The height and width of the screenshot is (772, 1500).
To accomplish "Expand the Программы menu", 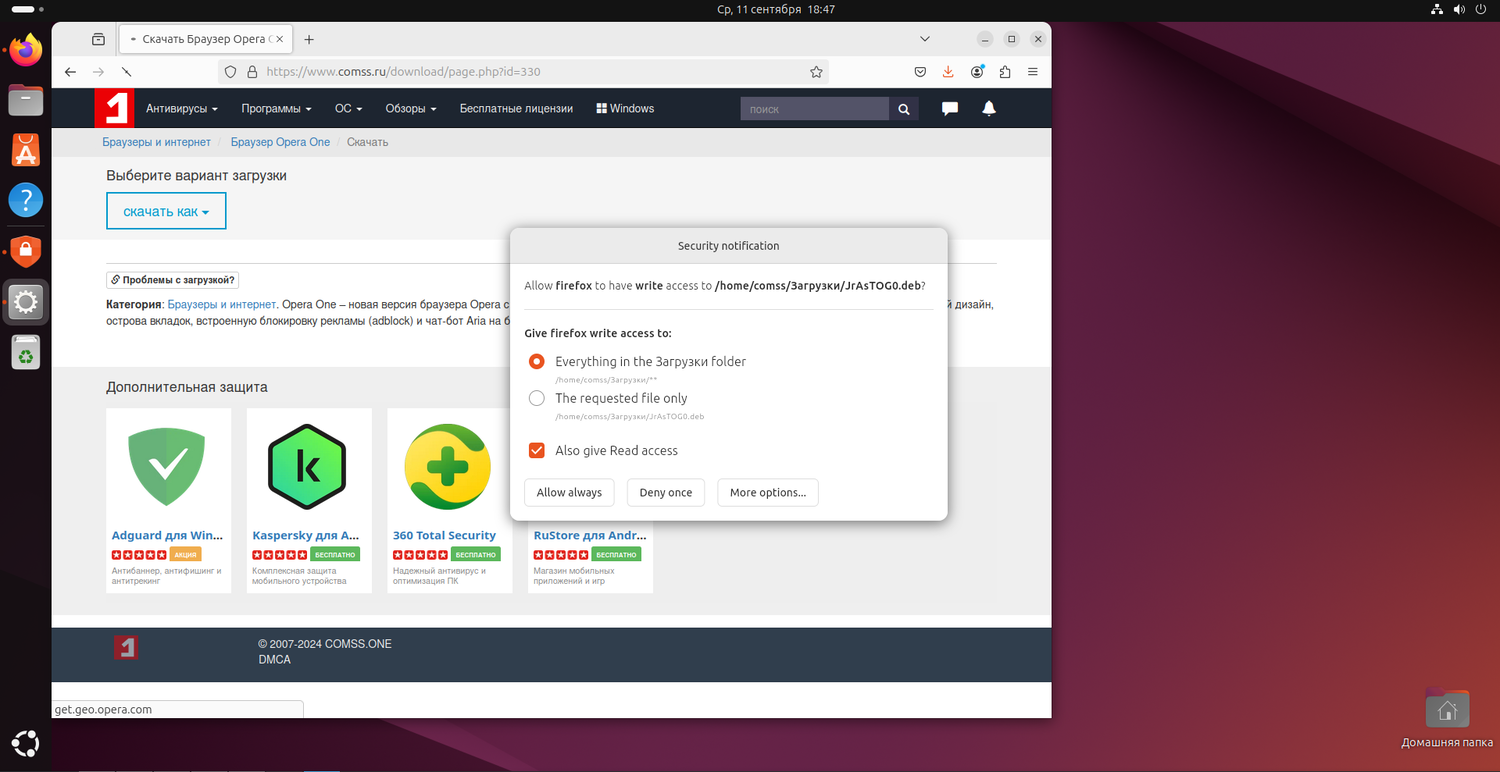I will click(276, 109).
